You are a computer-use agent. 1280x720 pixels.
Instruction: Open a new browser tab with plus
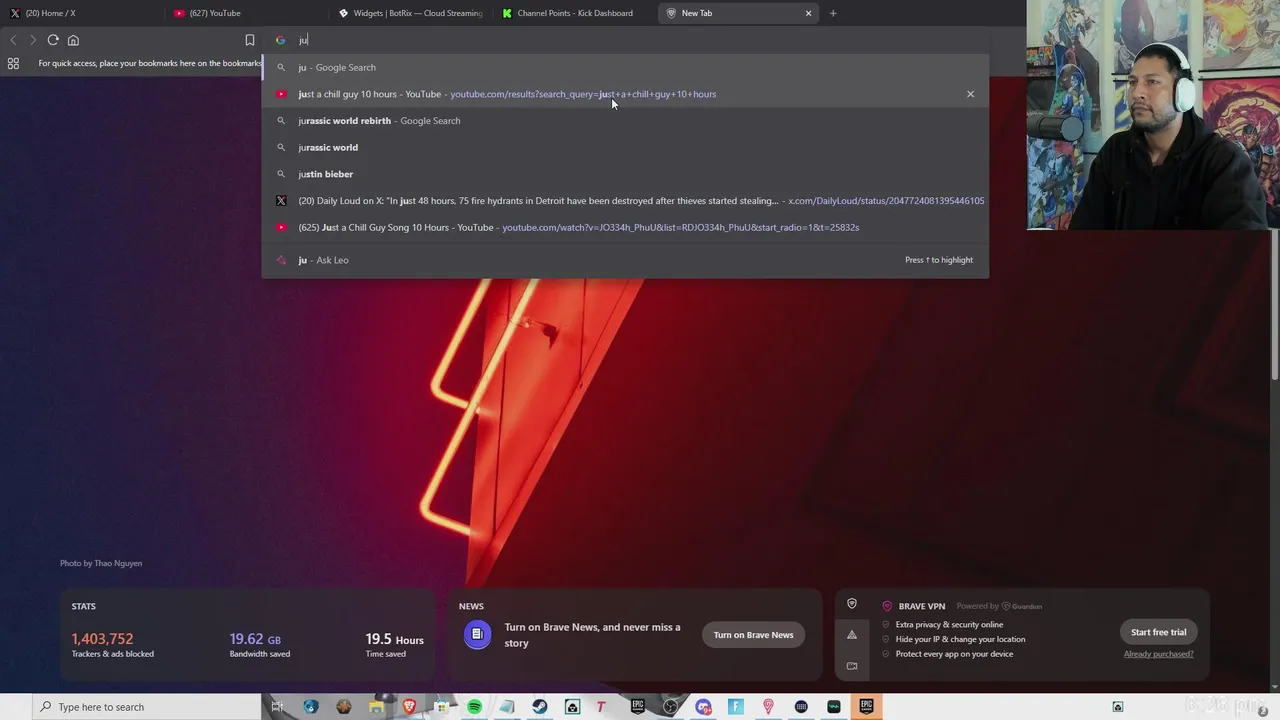click(x=833, y=13)
